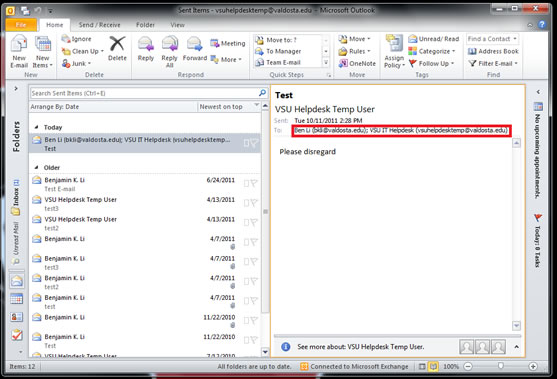Screen dimensions: 557x379
Task: Switch to the Calendar view
Action: click(17, 299)
